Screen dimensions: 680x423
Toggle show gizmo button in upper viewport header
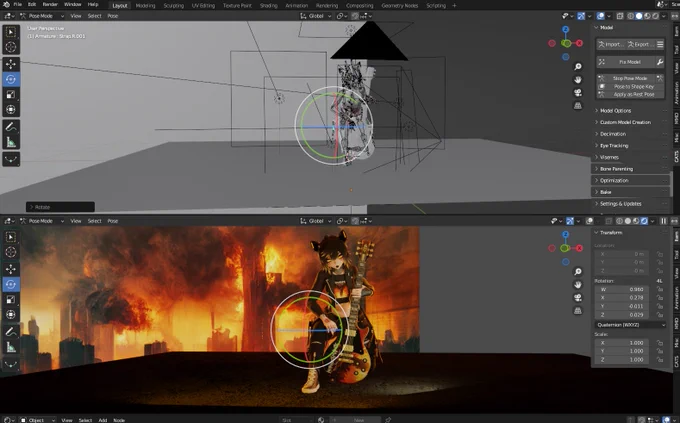click(581, 16)
